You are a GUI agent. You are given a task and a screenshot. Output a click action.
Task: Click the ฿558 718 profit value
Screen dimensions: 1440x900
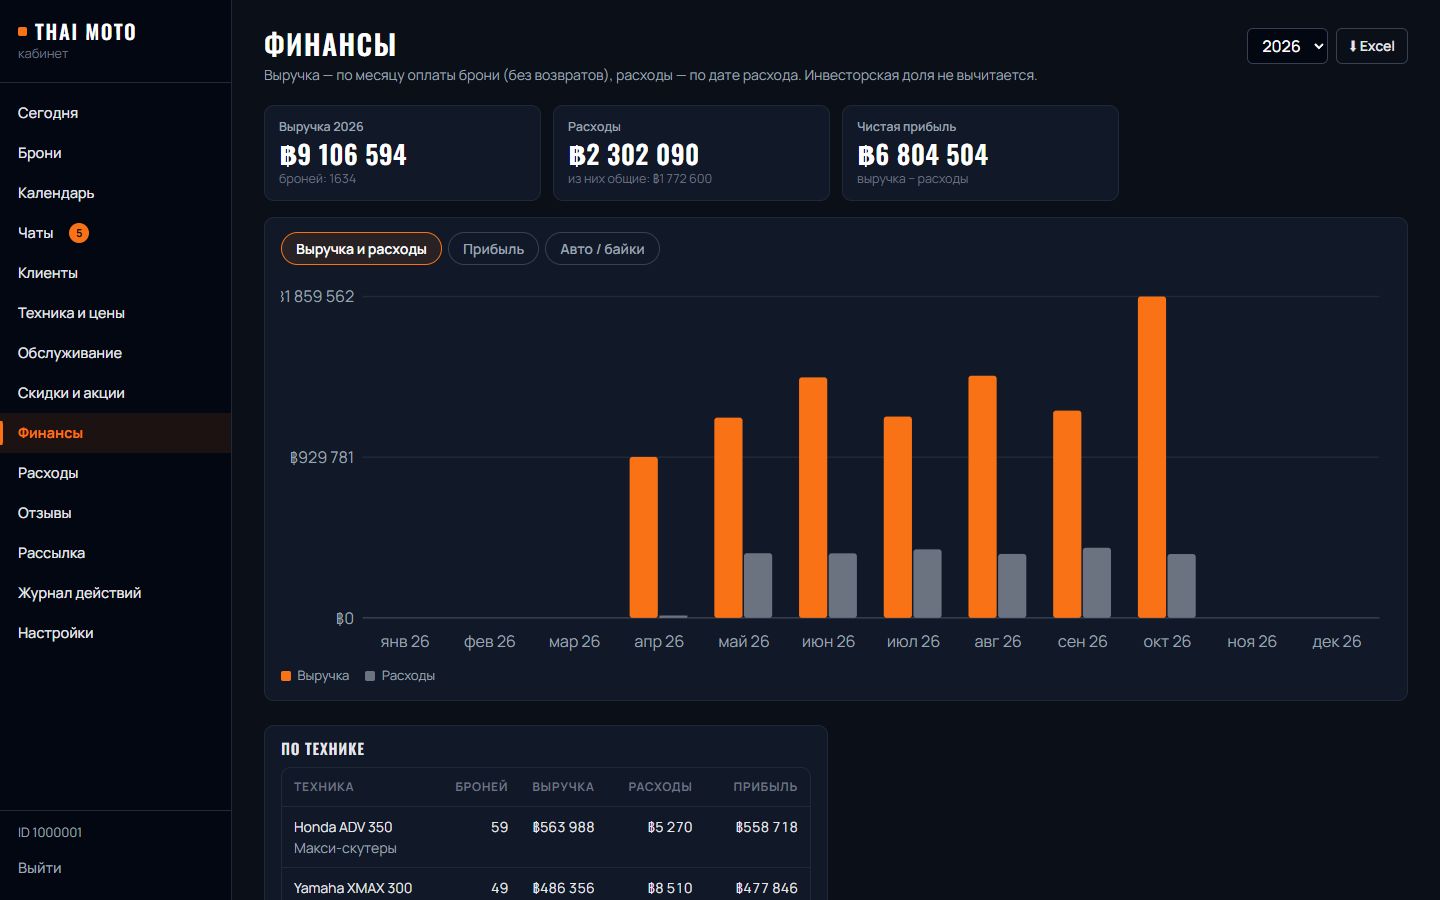[766, 827]
